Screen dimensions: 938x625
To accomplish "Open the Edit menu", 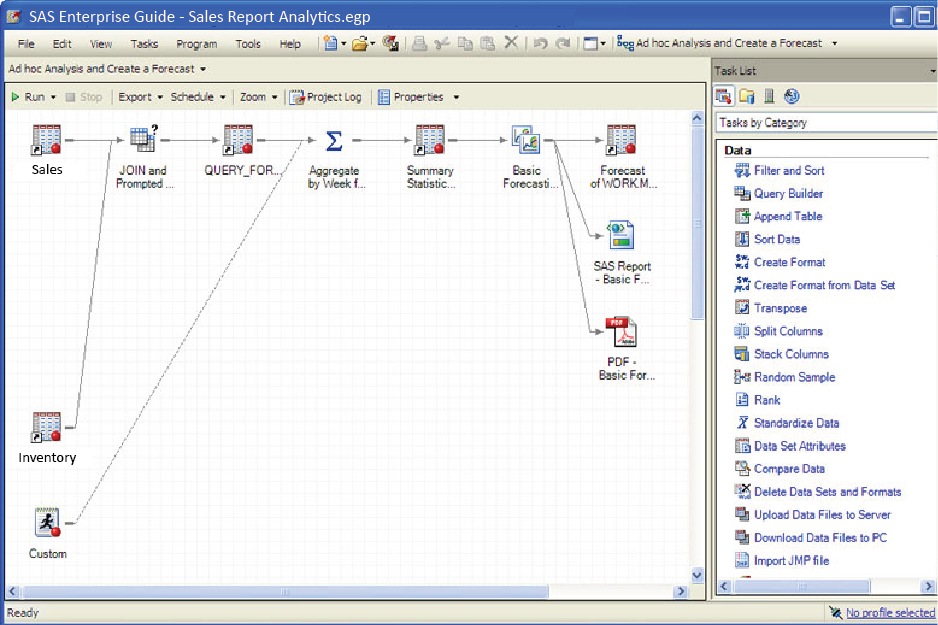I will [x=62, y=44].
